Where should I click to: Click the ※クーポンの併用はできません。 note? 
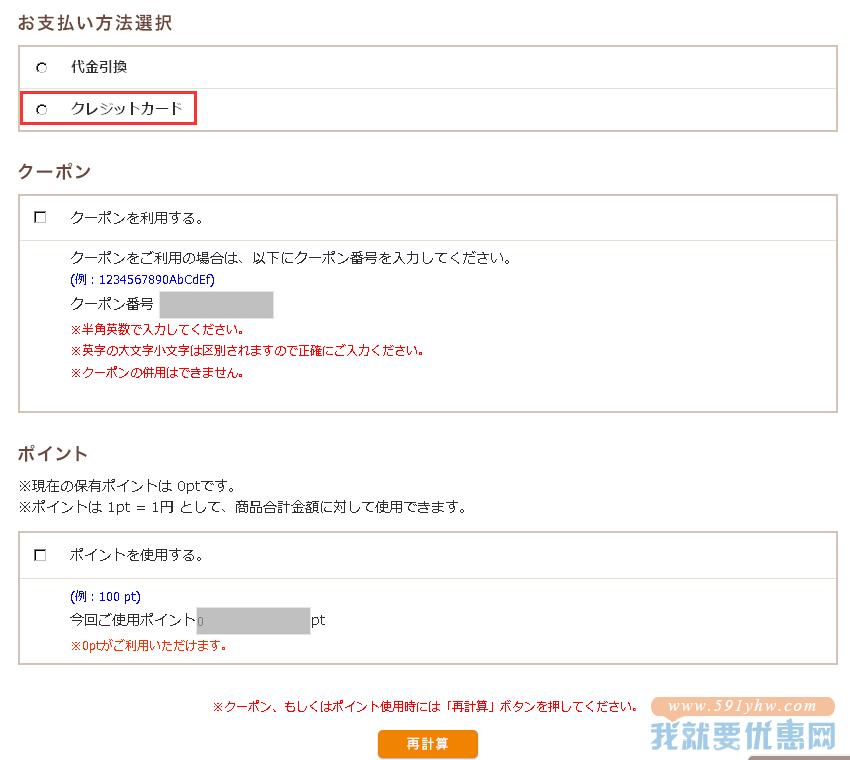[x=157, y=373]
